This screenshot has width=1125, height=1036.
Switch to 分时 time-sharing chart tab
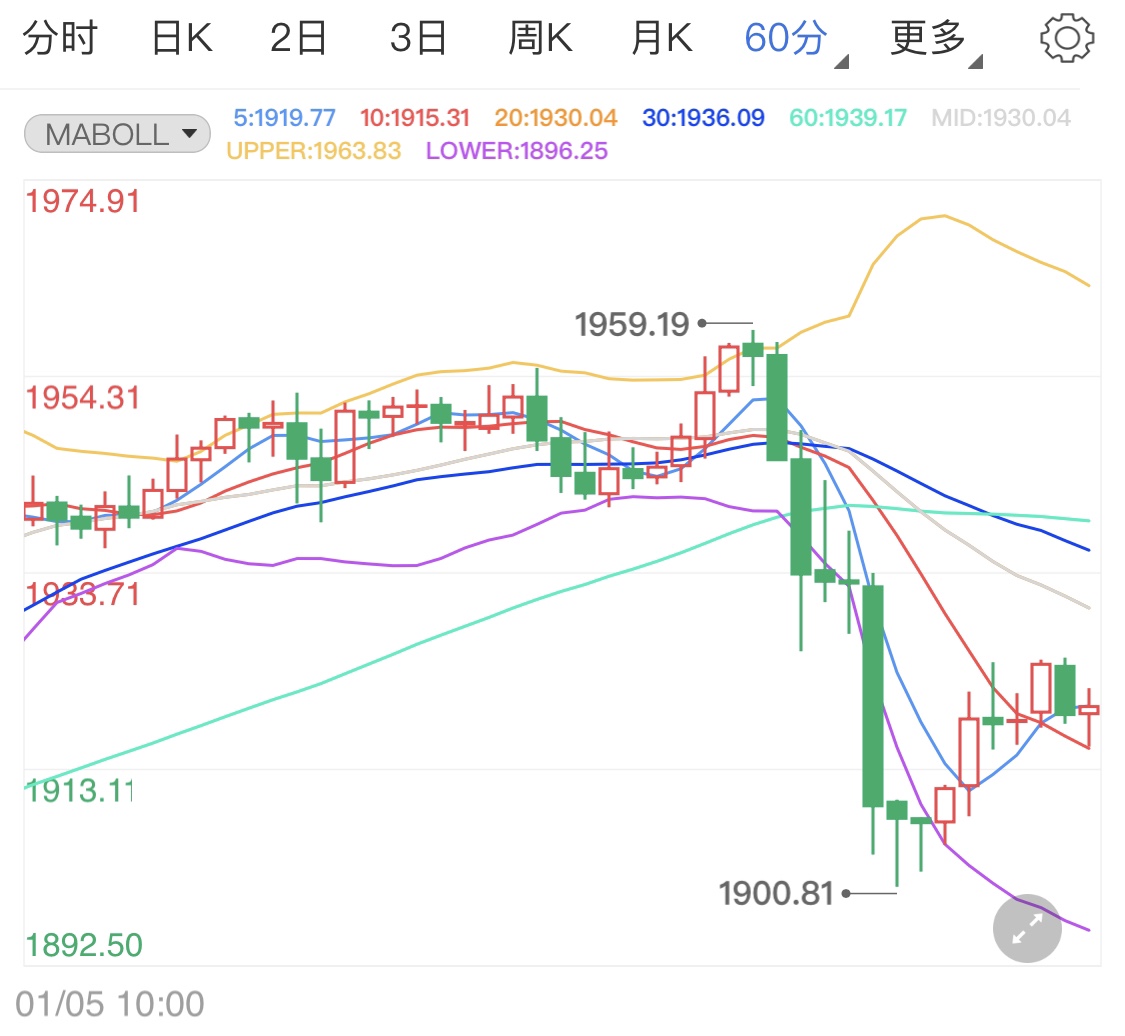tap(60, 38)
